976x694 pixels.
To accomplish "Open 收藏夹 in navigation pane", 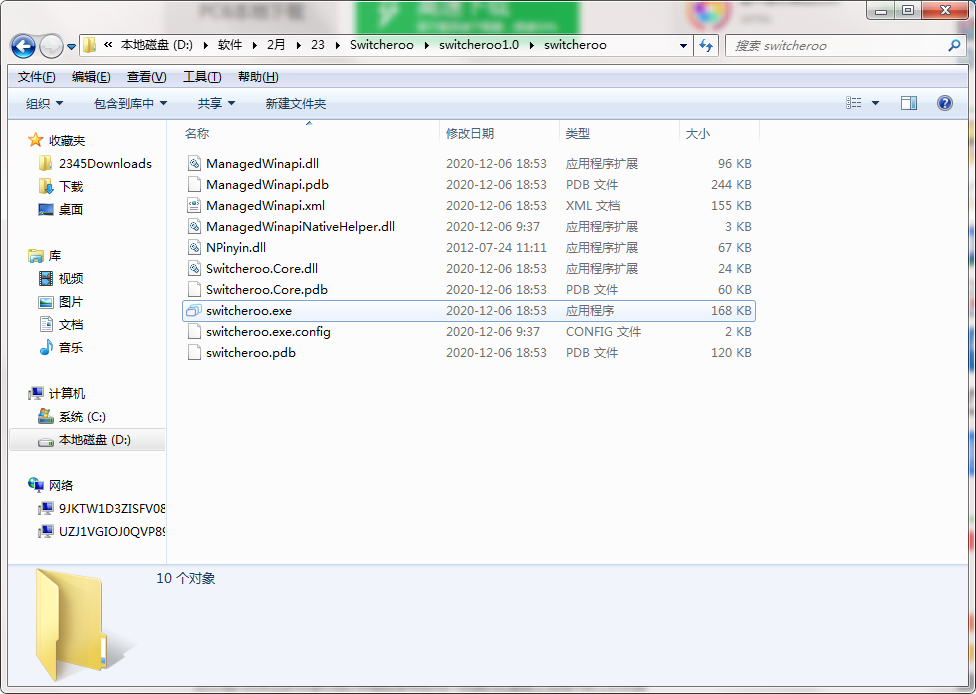I will coord(67,141).
